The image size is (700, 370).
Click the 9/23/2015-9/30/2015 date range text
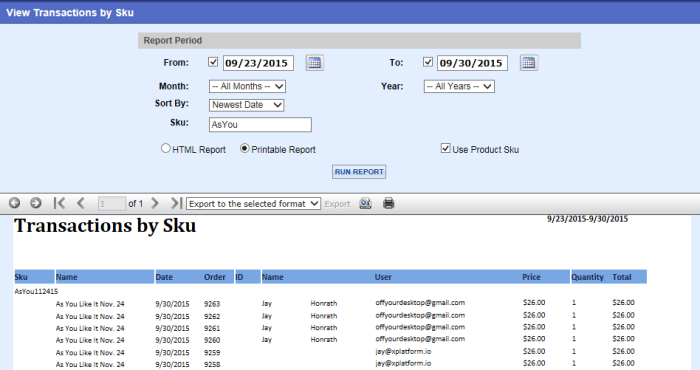click(x=588, y=219)
